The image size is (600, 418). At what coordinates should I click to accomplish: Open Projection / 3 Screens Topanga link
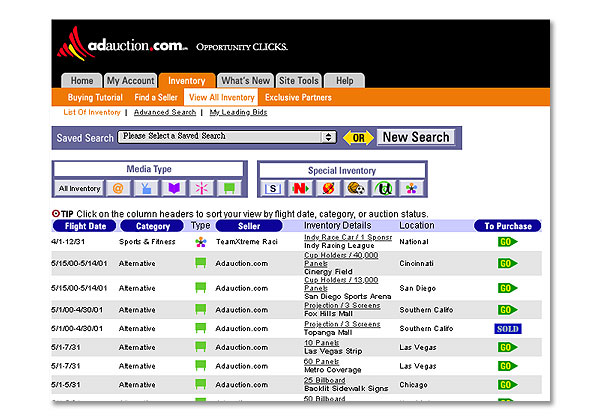pyautogui.click(x=342, y=324)
